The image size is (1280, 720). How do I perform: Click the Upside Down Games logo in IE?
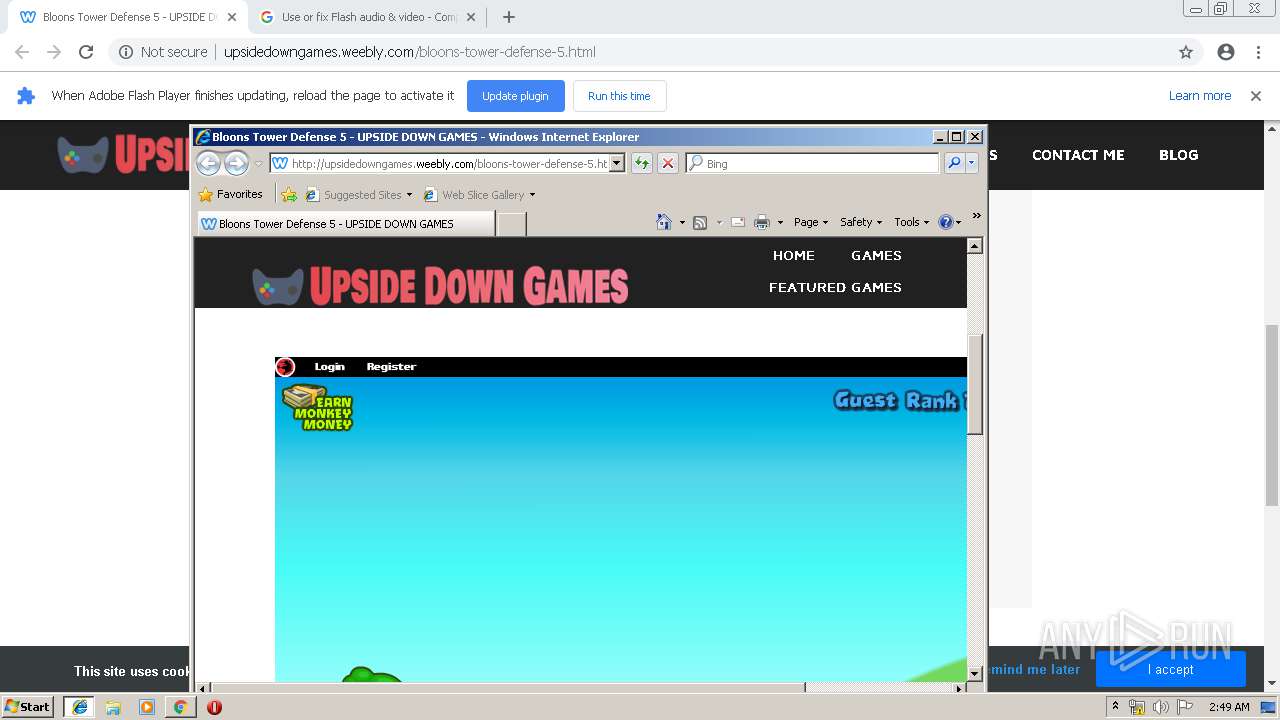[x=440, y=286]
